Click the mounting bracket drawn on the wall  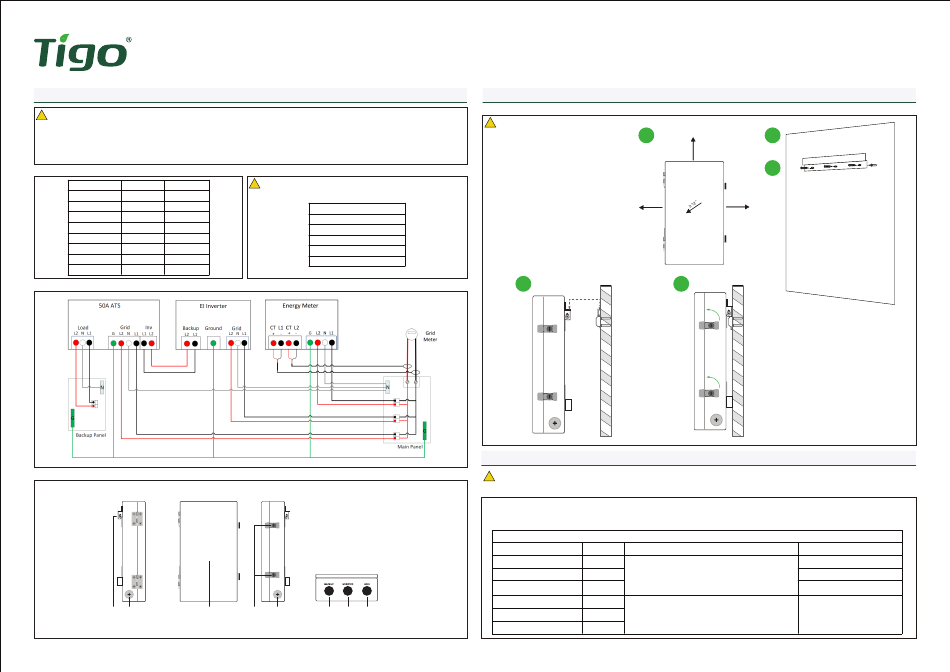click(839, 162)
